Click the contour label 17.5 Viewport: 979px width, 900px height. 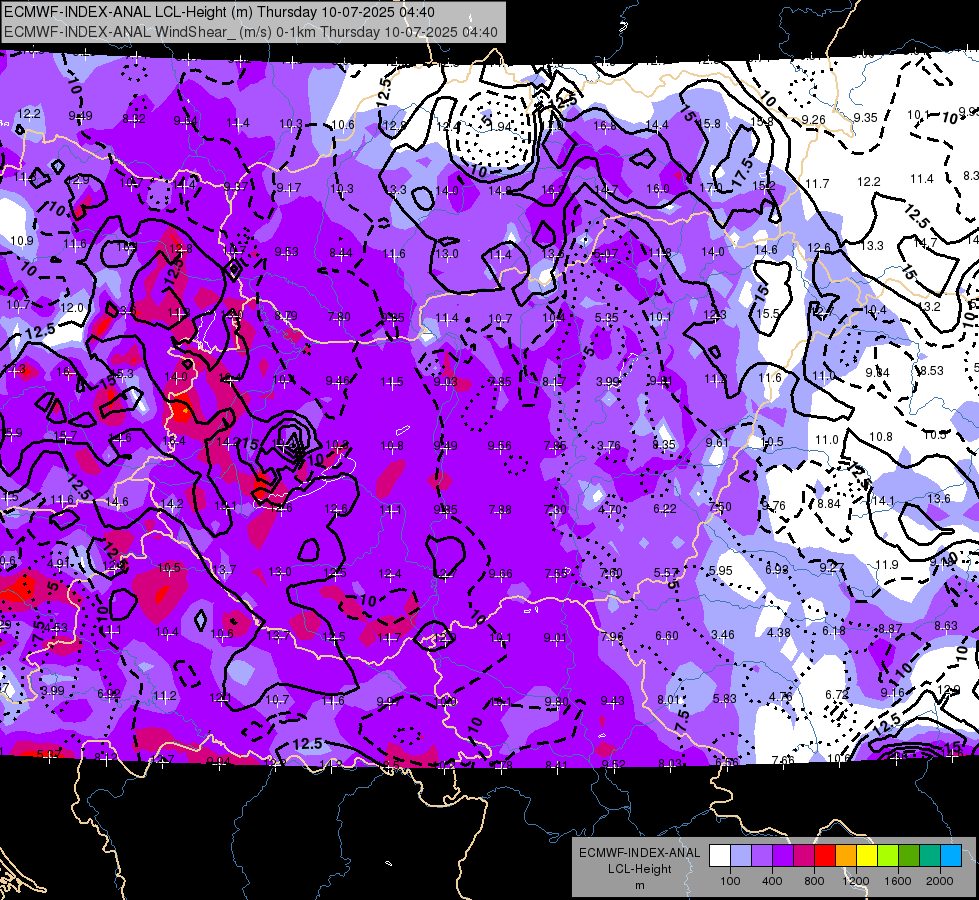pos(744,172)
